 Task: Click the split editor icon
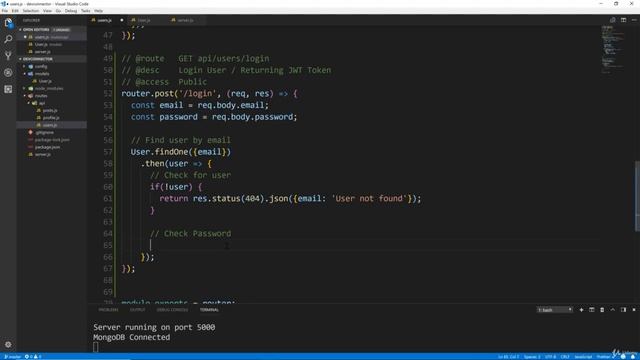623,20
